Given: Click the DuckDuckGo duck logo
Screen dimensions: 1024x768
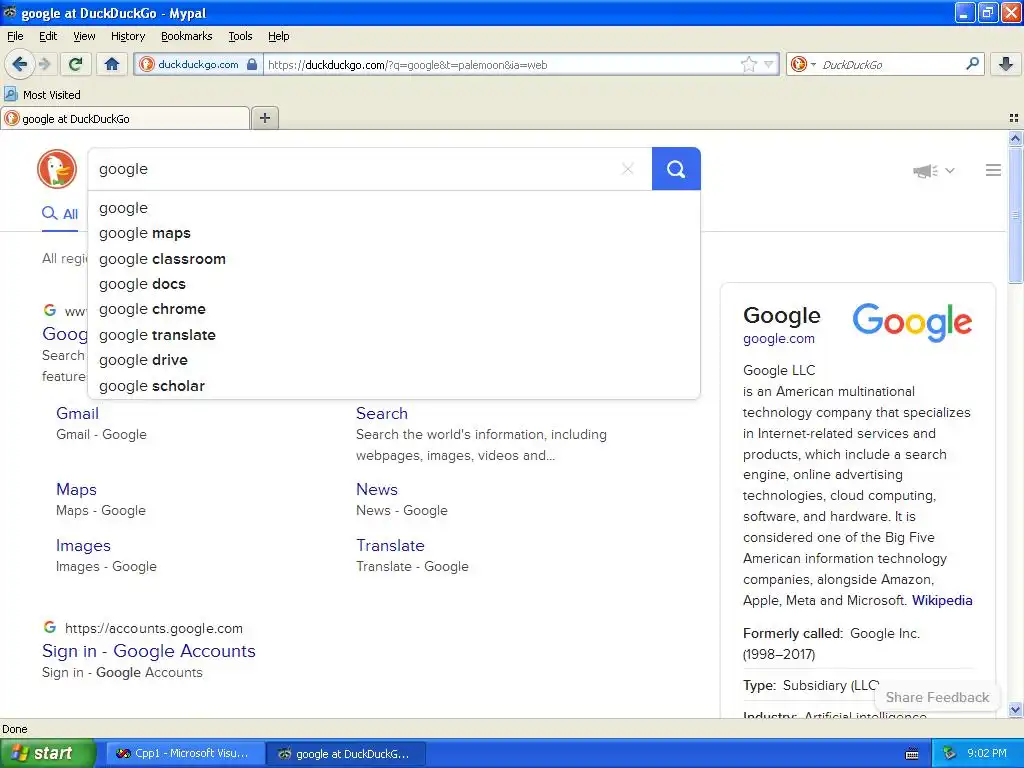Looking at the screenshot, I should (x=57, y=169).
